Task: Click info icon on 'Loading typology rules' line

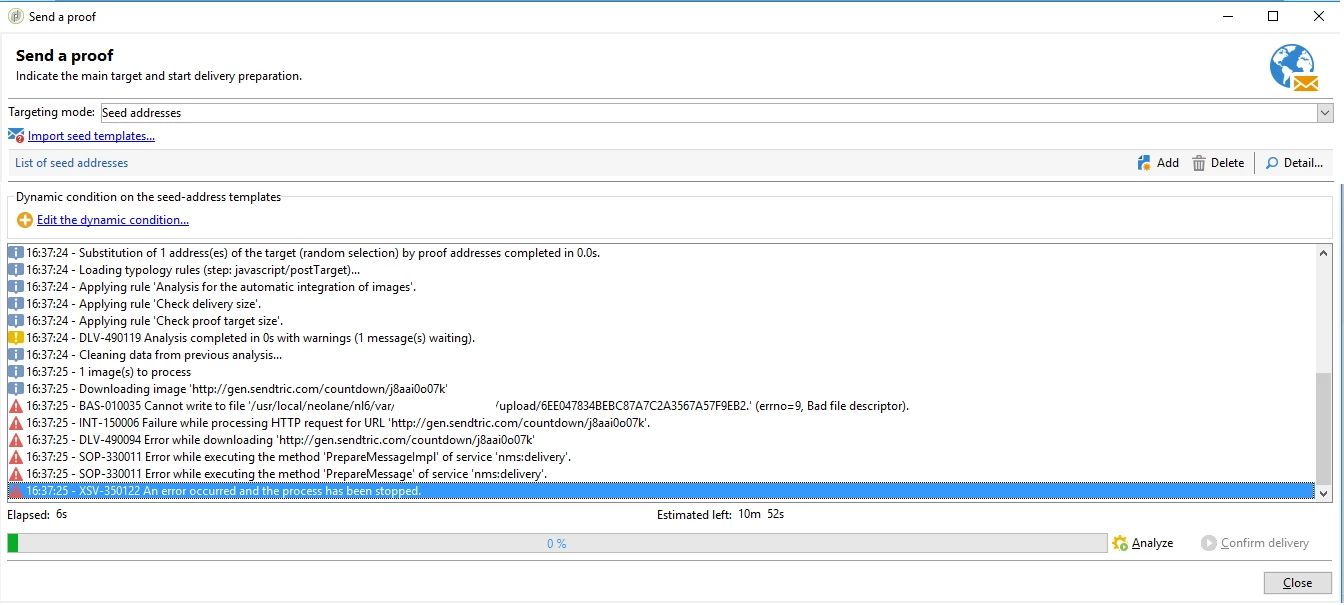Action: click(15, 270)
